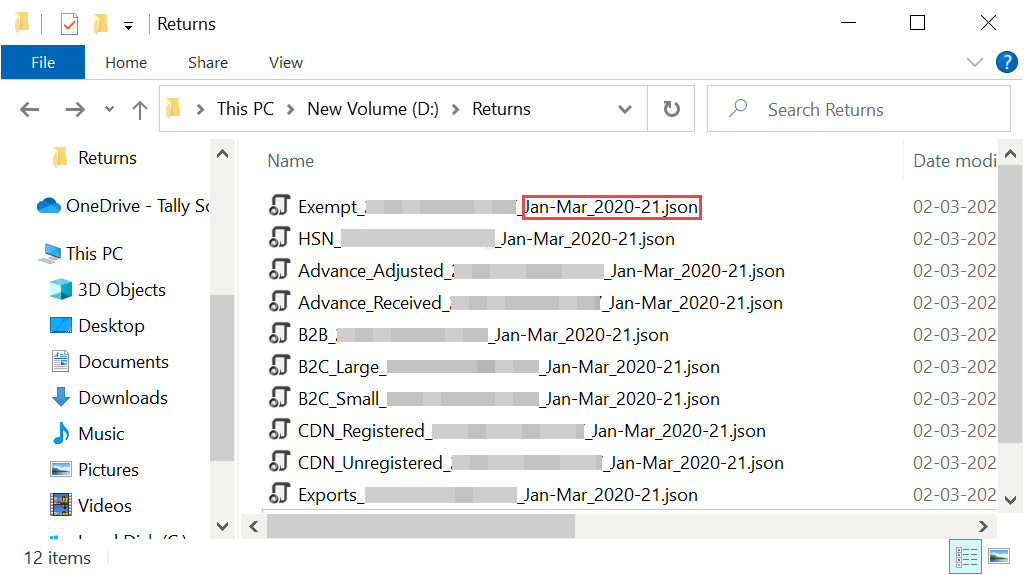This screenshot has width=1024, height=575.
Task: Click This PC in the address bar
Action: (x=246, y=109)
